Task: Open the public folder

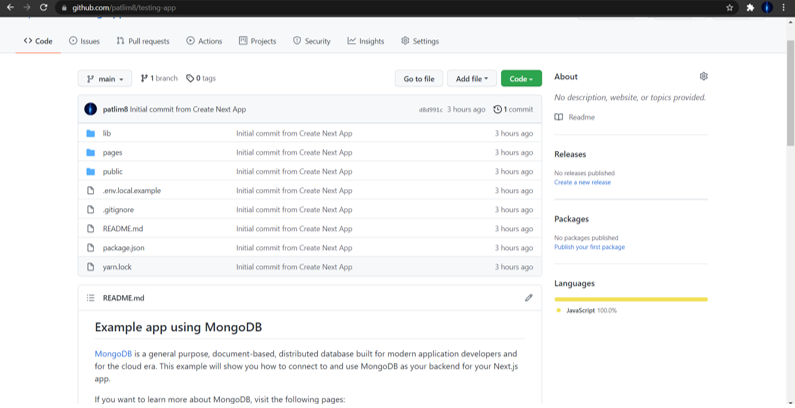Action: pyautogui.click(x=113, y=172)
